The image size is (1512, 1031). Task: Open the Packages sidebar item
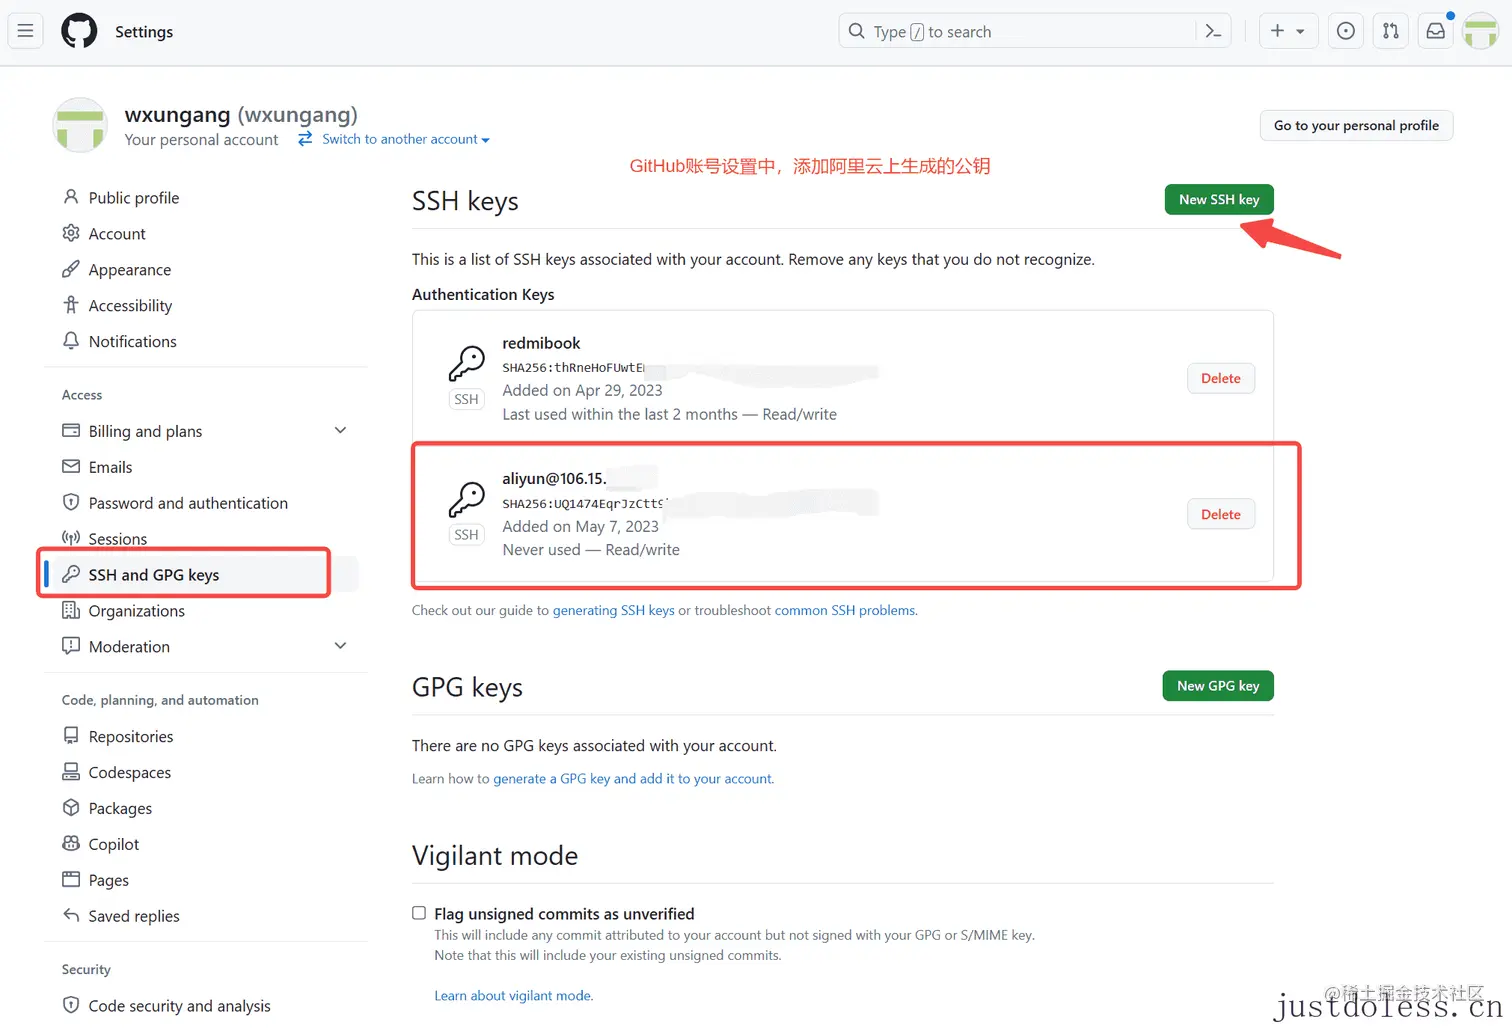click(120, 808)
